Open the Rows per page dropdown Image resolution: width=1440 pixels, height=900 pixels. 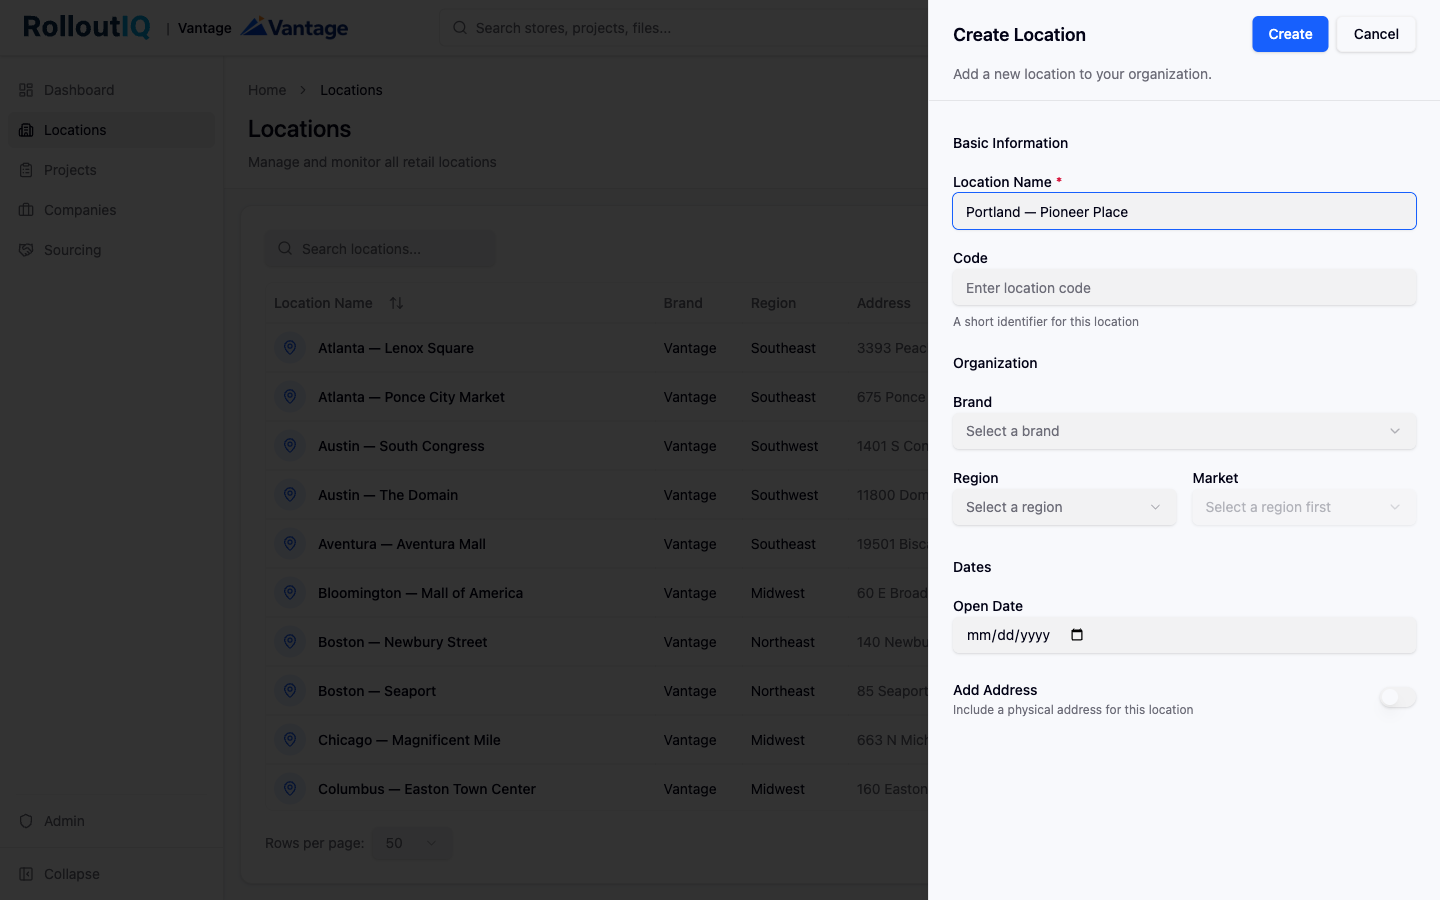click(x=411, y=843)
